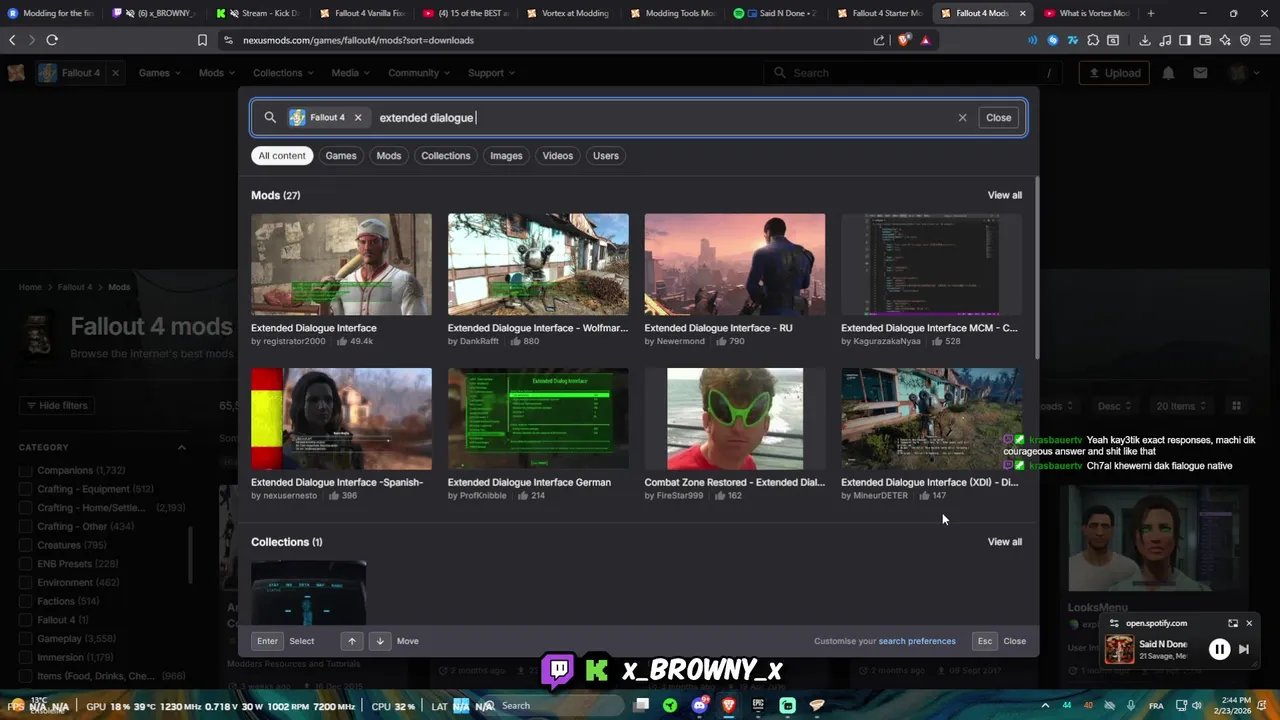Open the browser hamburger main menu
The height and width of the screenshot is (720, 1280).
pos(1266,40)
